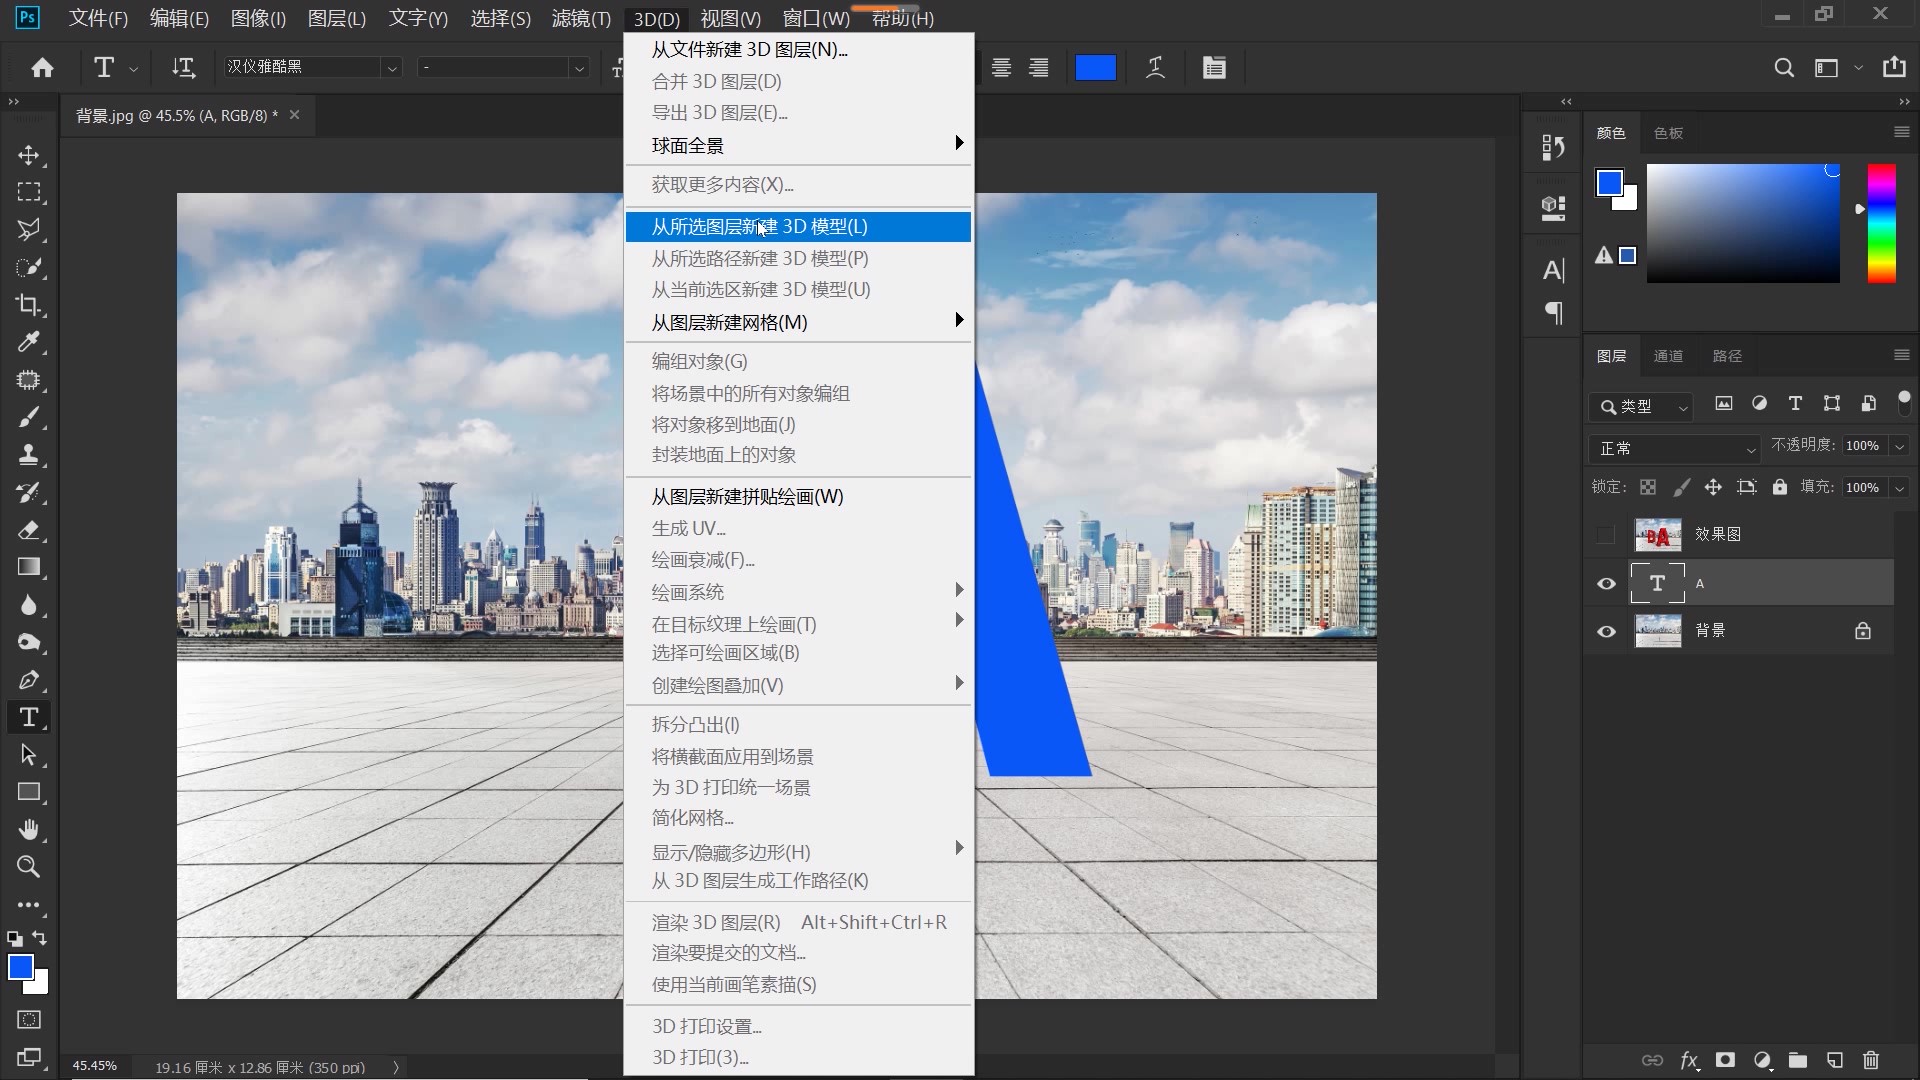Choose 从图层新建拼贴绘画(W)
The image size is (1920, 1080).
(798, 497)
